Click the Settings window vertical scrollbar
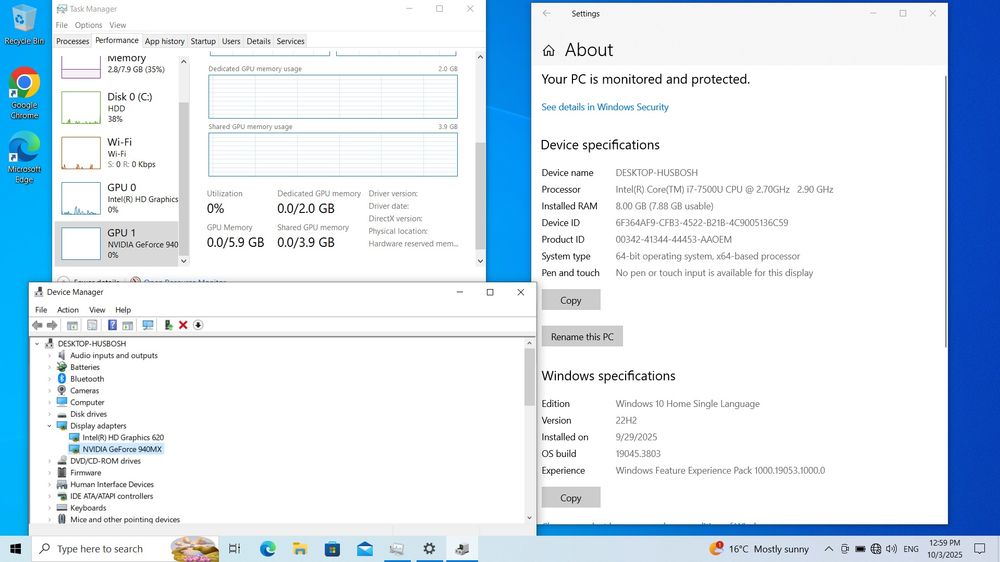This screenshot has height=562, width=1000. point(946,211)
